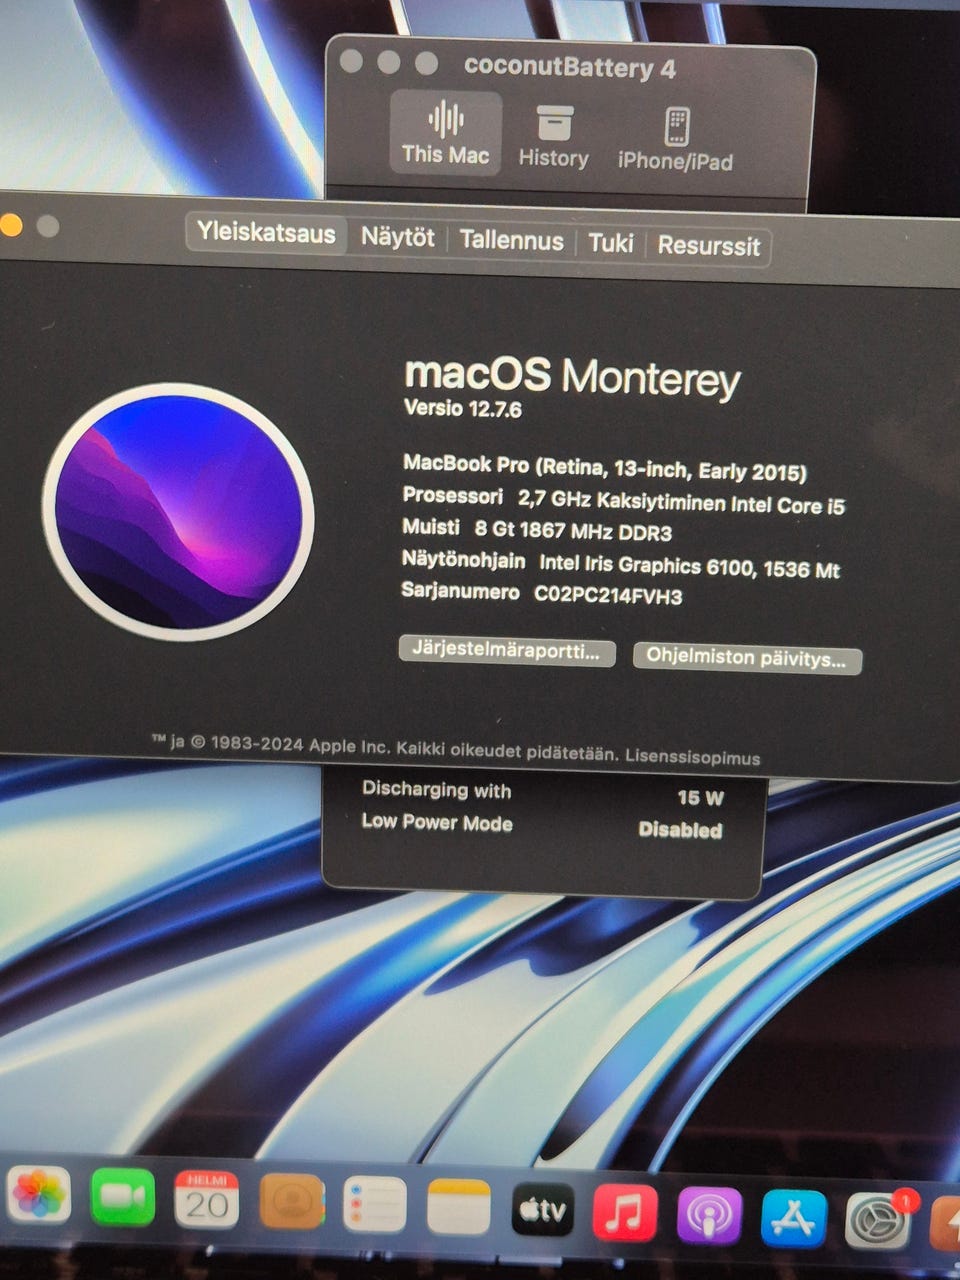Minimize the About This Mac window
Viewport: 960px width, 1280px height.
(x=10, y=224)
